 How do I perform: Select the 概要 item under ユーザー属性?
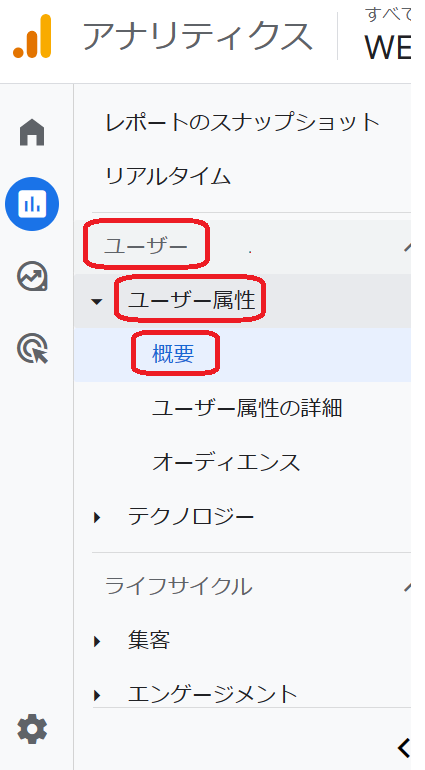(x=173, y=354)
